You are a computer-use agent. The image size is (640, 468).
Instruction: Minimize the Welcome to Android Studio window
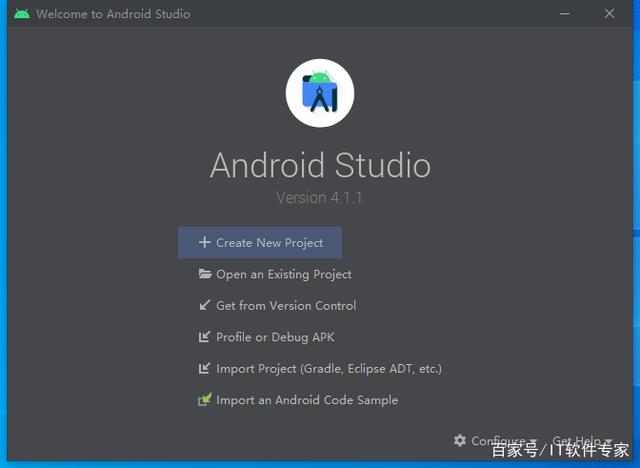[565, 13]
